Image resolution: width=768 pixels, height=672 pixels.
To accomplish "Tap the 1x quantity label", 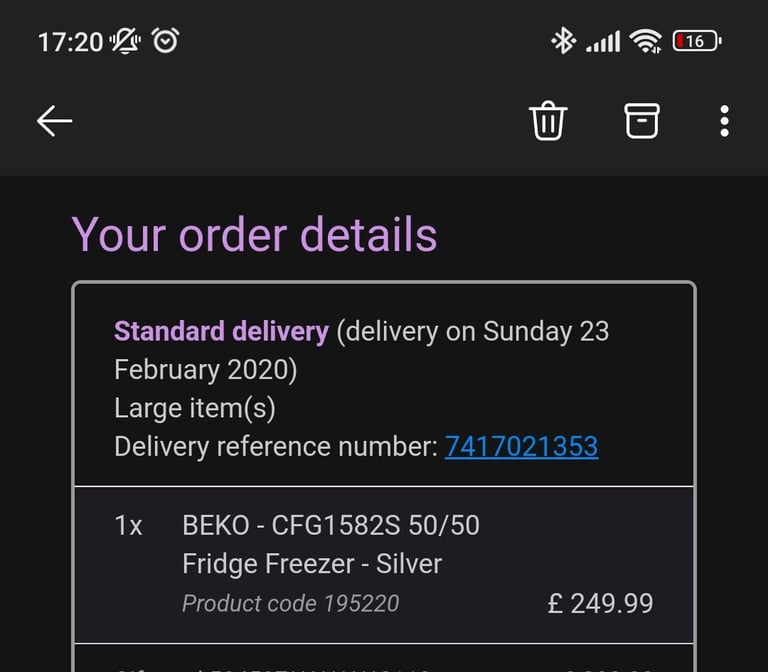I will coord(128,526).
